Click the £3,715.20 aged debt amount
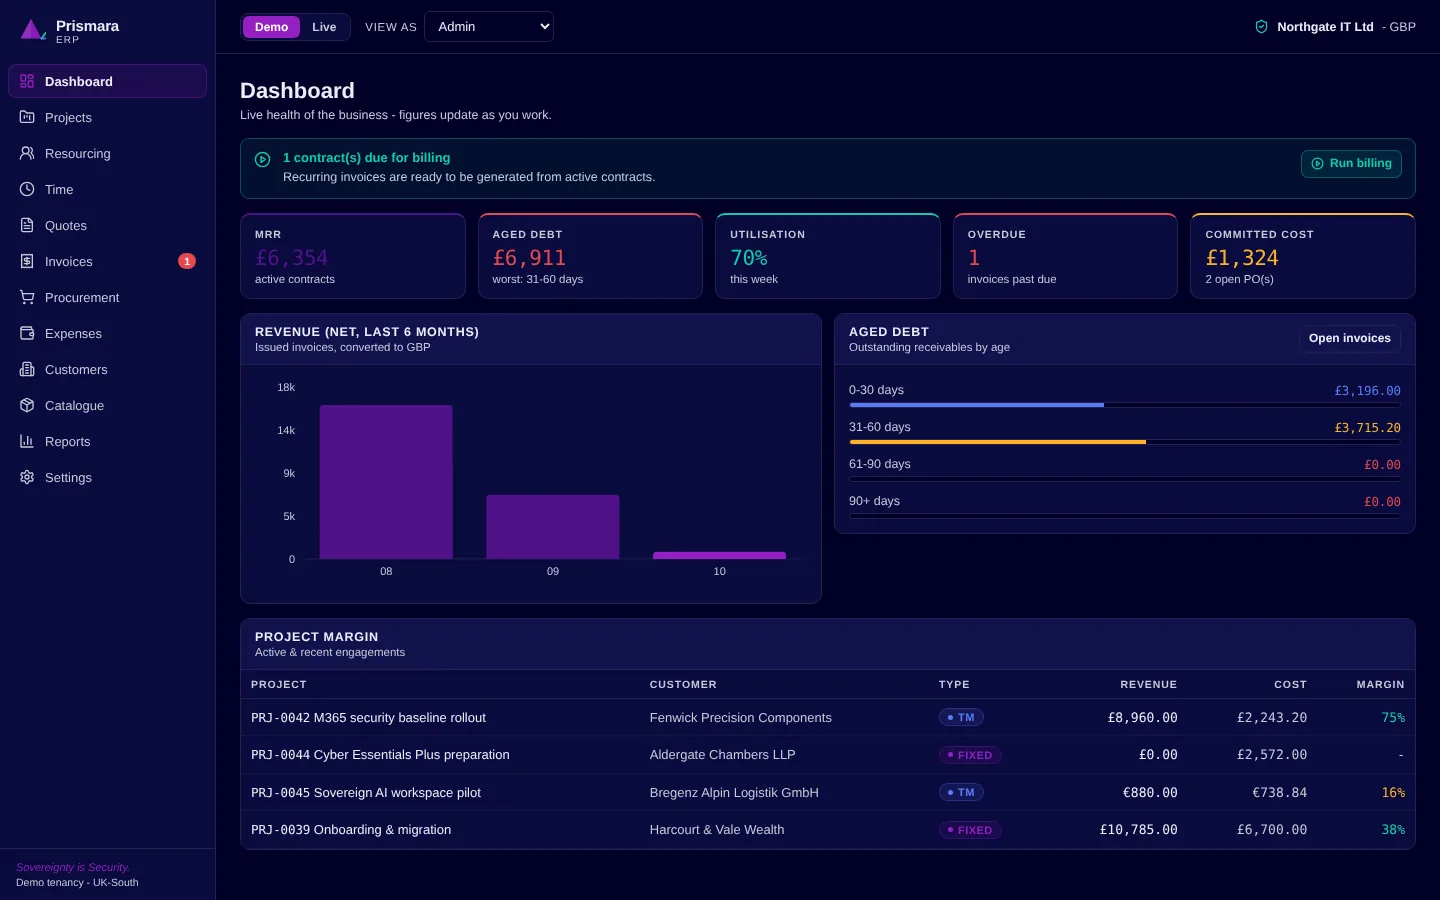This screenshot has height=900, width=1440. click(1367, 428)
